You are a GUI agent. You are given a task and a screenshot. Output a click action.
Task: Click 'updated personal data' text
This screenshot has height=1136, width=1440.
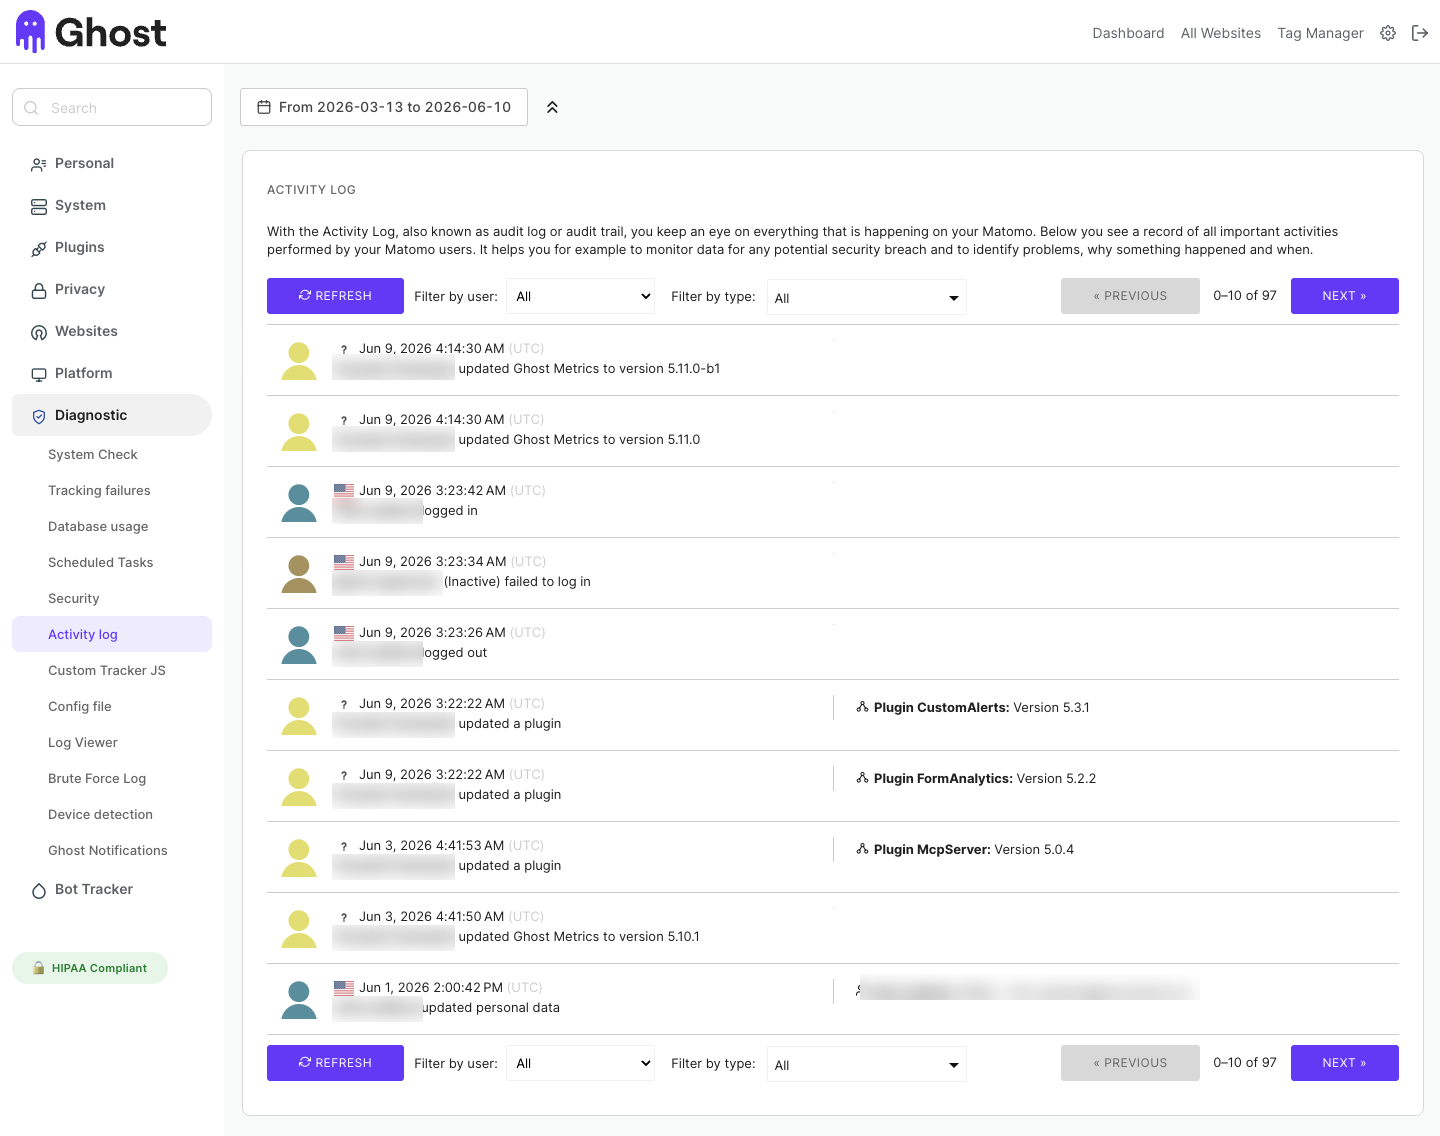(491, 1007)
